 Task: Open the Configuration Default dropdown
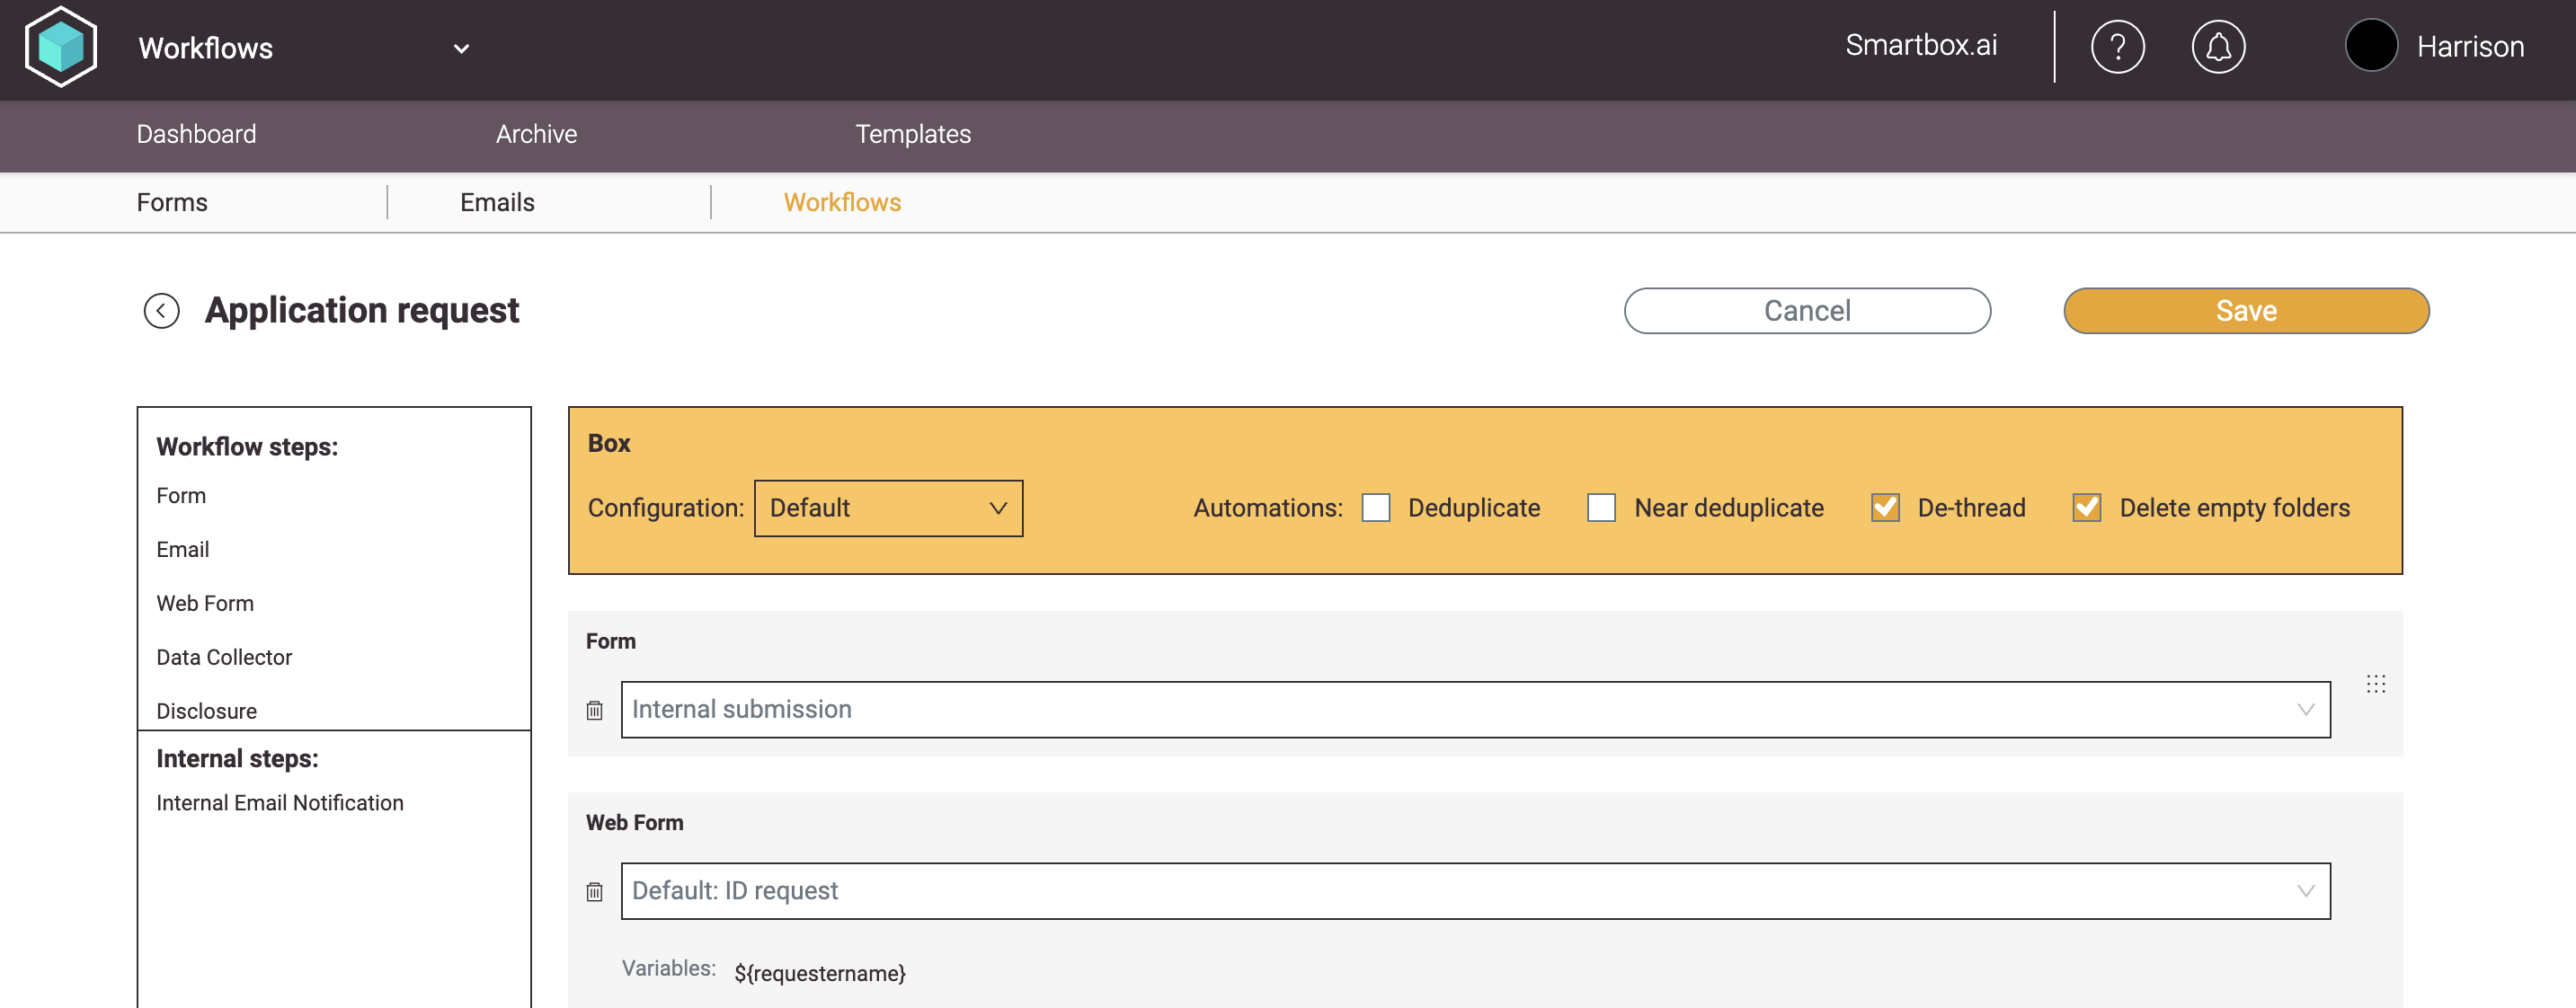[x=888, y=508]
